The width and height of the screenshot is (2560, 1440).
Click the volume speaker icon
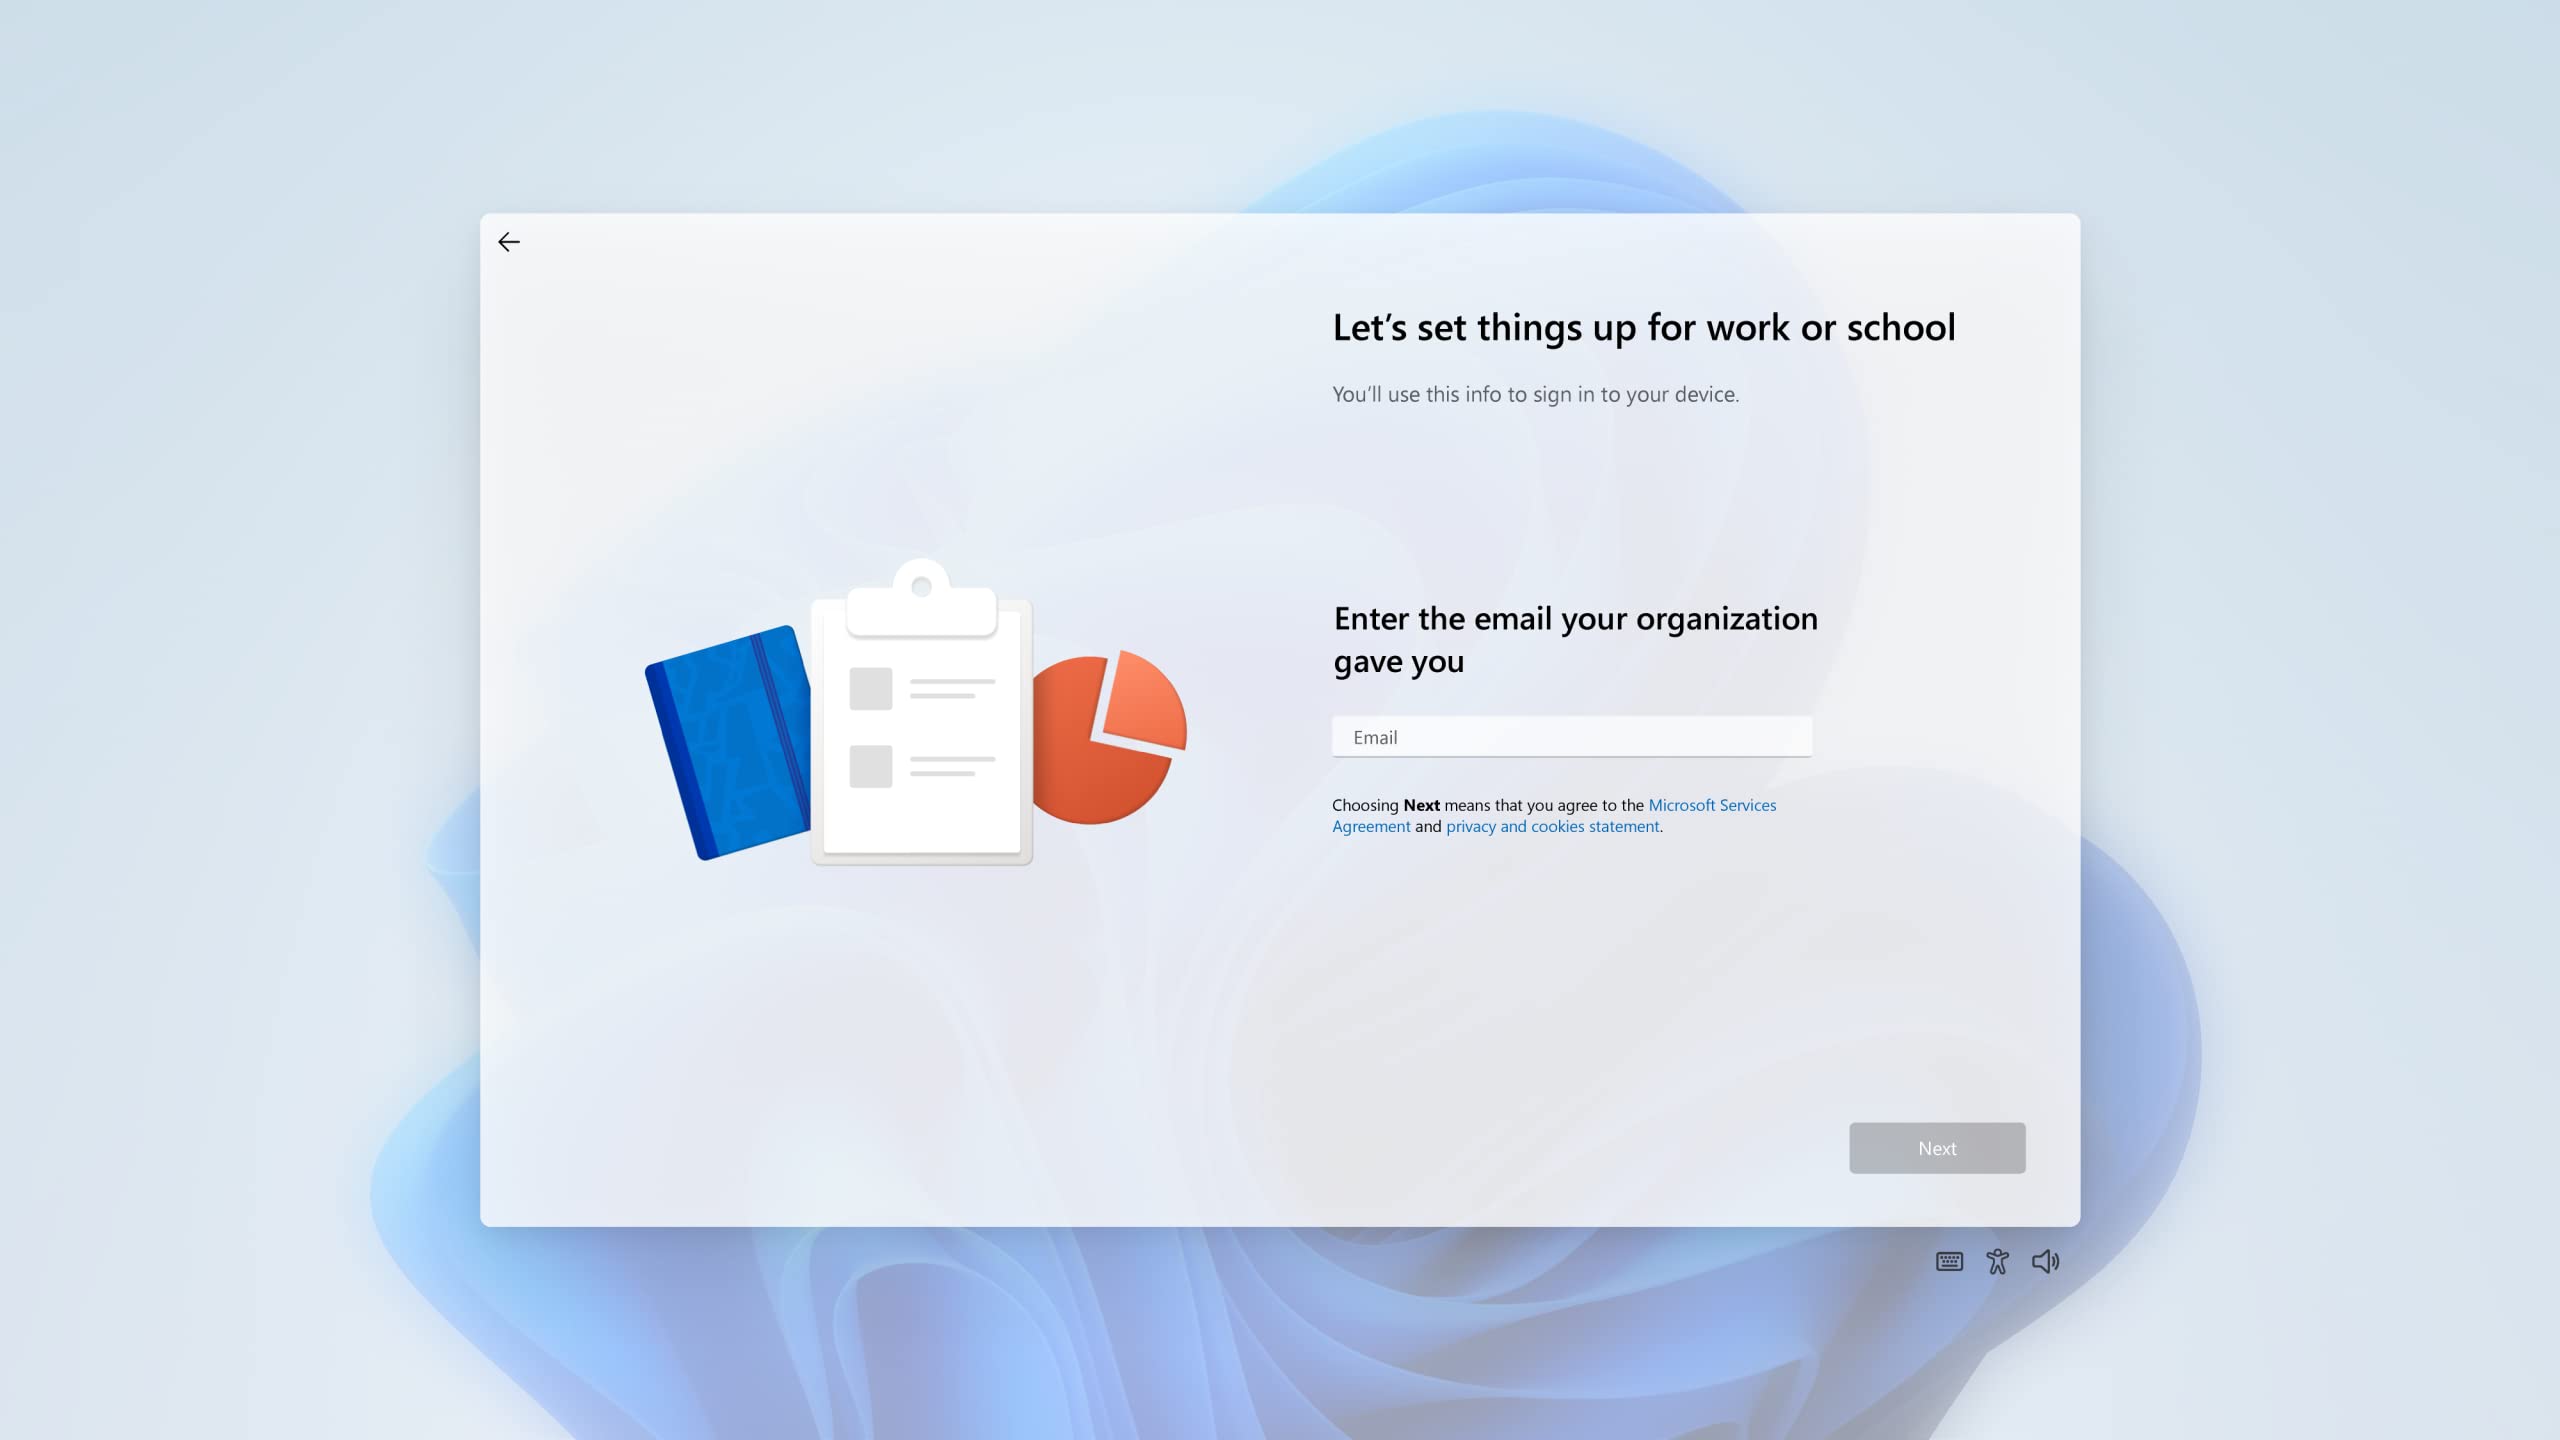[2045, 1262]
